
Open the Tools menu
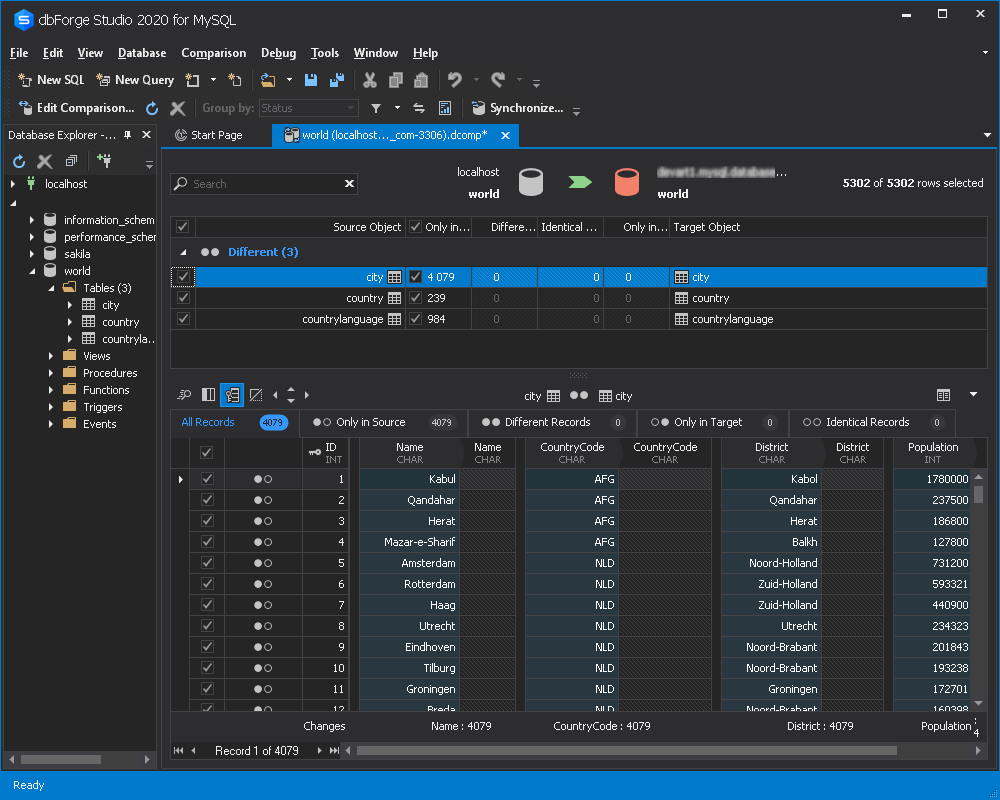point(325,53)
